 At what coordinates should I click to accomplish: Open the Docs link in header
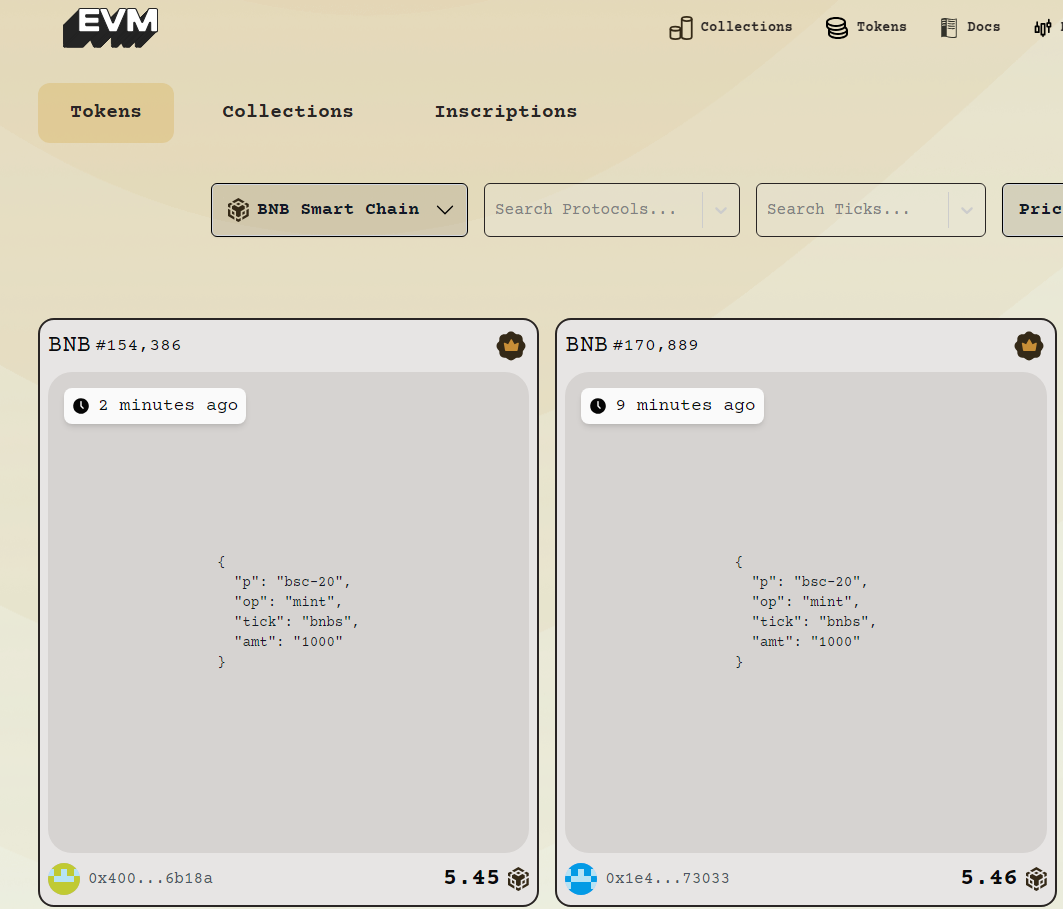983,26
